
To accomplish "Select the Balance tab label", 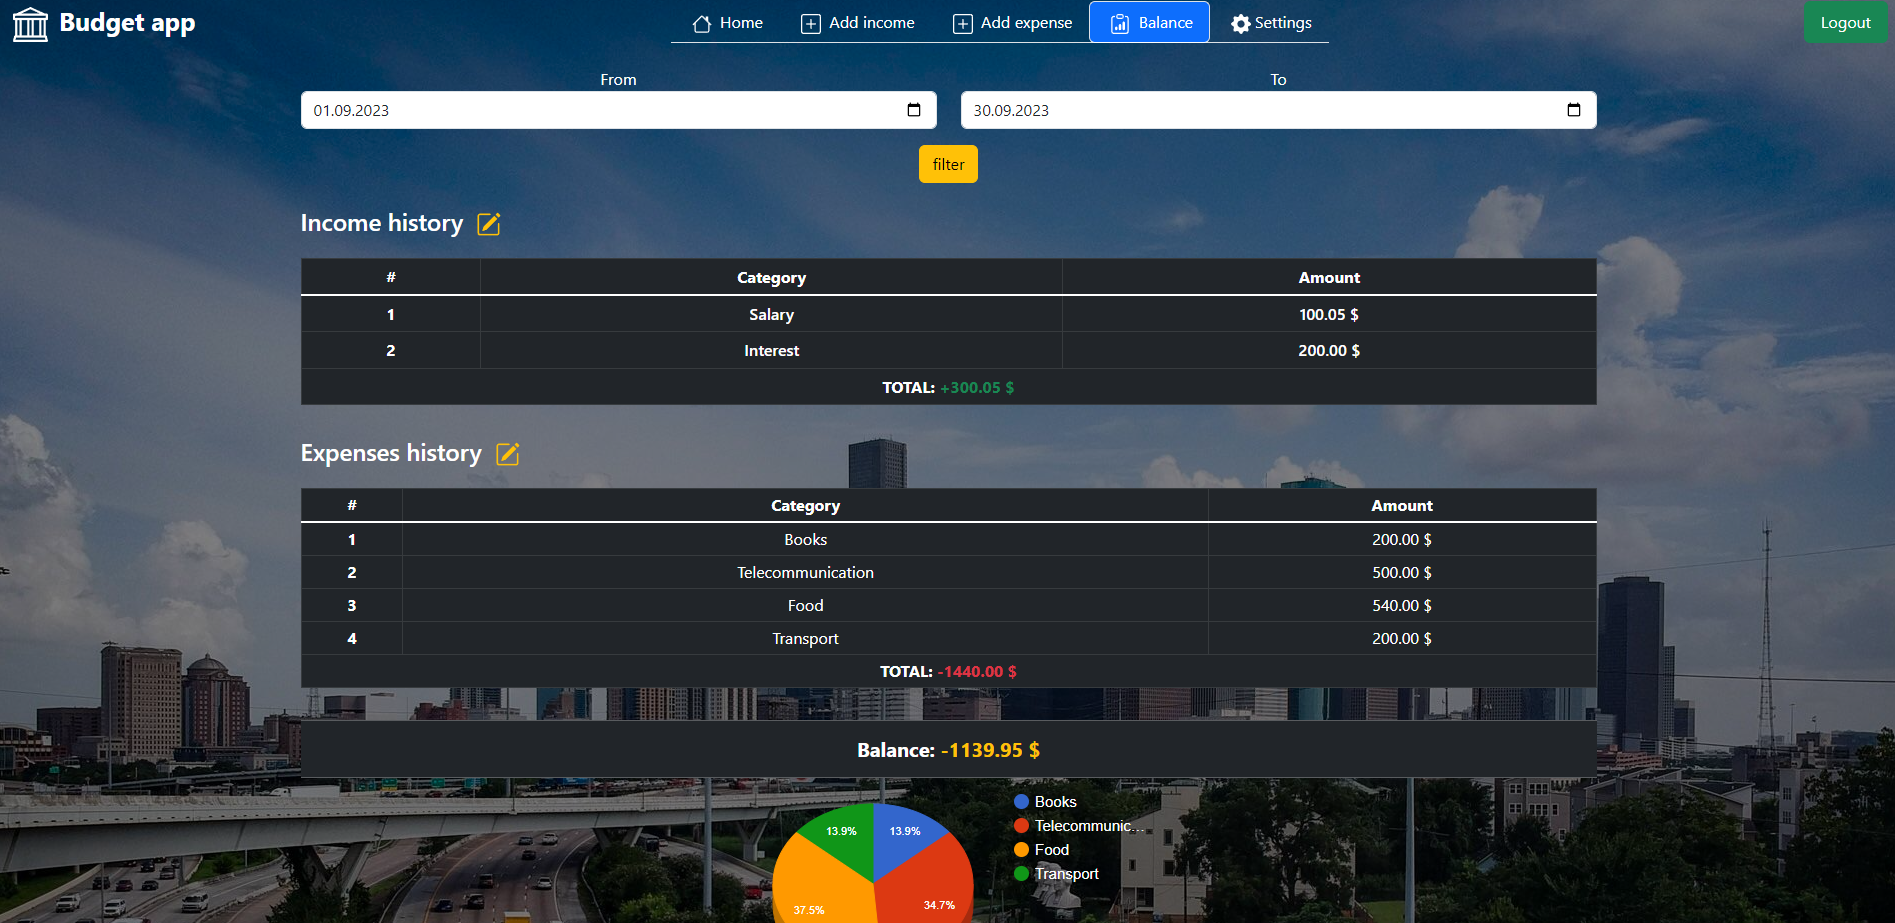I will click(x=1166, y=23).
